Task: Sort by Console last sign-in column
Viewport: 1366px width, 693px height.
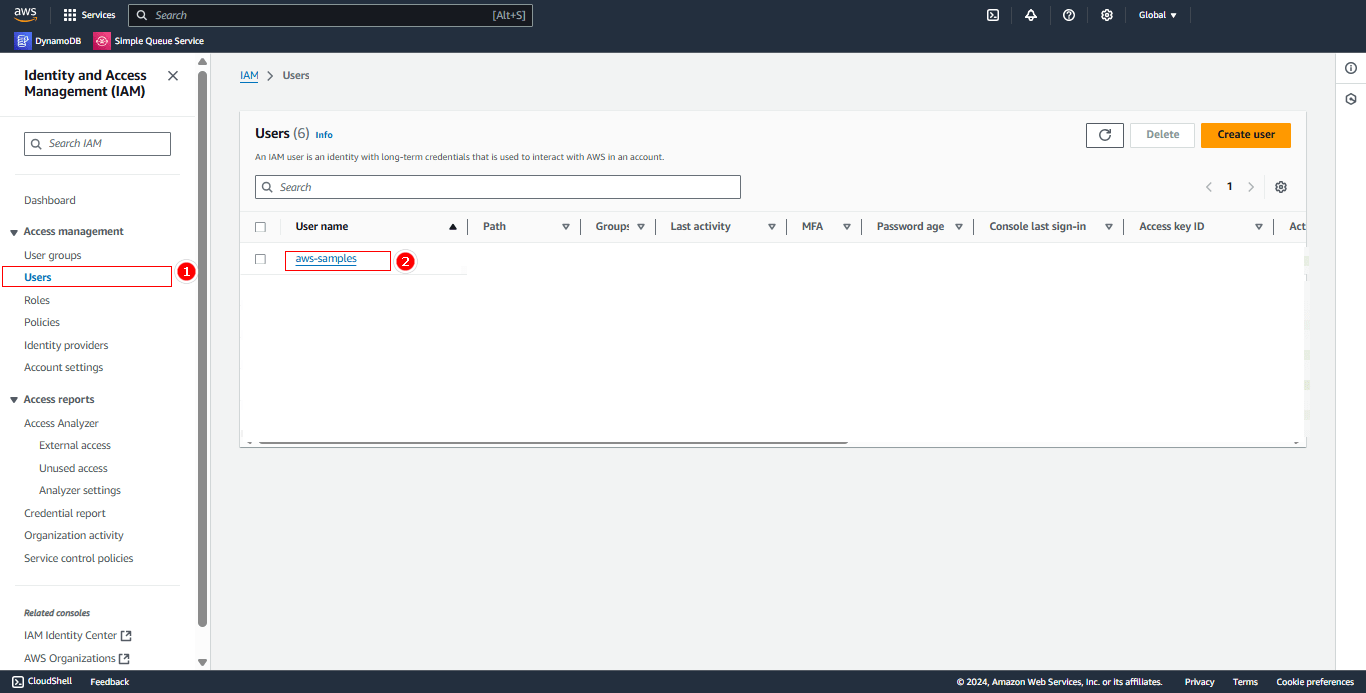Action: (x=1109, y=227)
